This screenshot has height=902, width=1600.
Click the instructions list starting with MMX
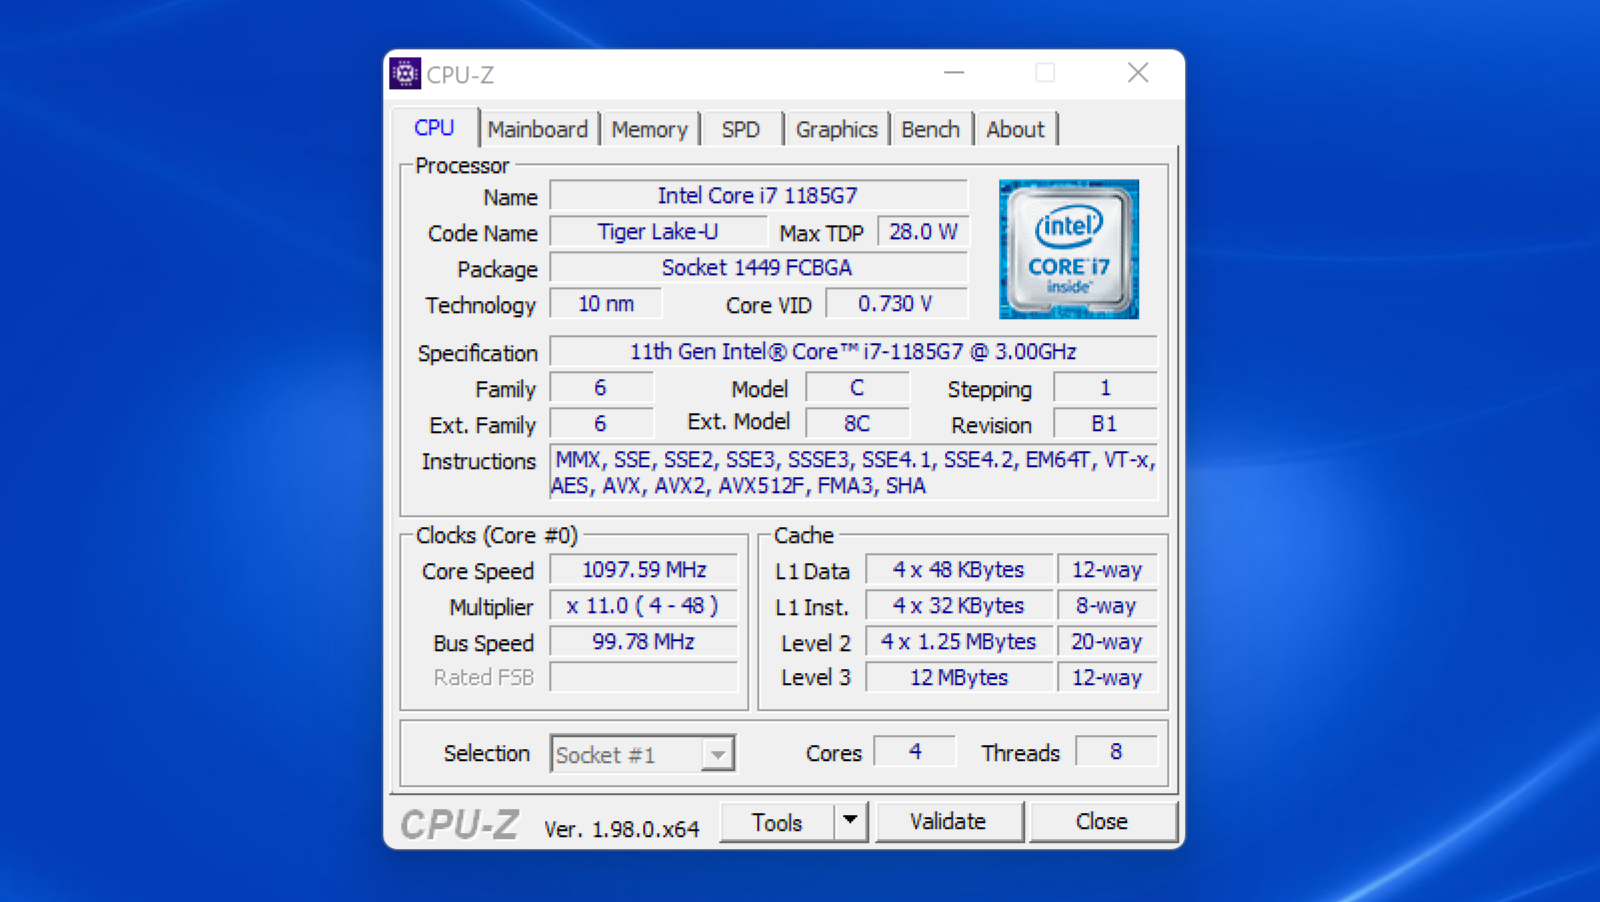(853, 472)
